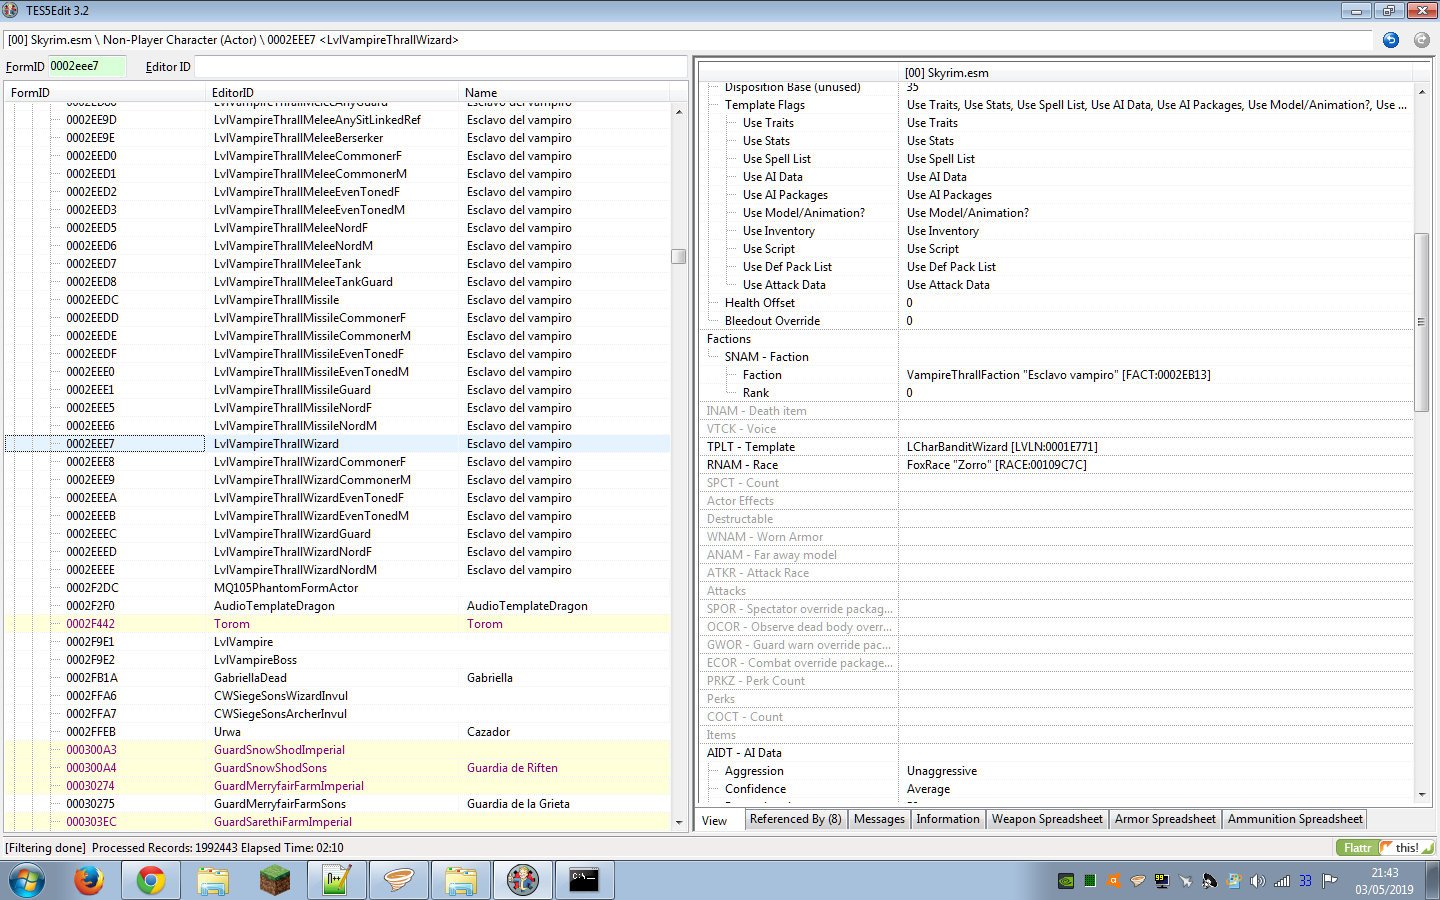Open the NVIDIA tray icon

1066,881
